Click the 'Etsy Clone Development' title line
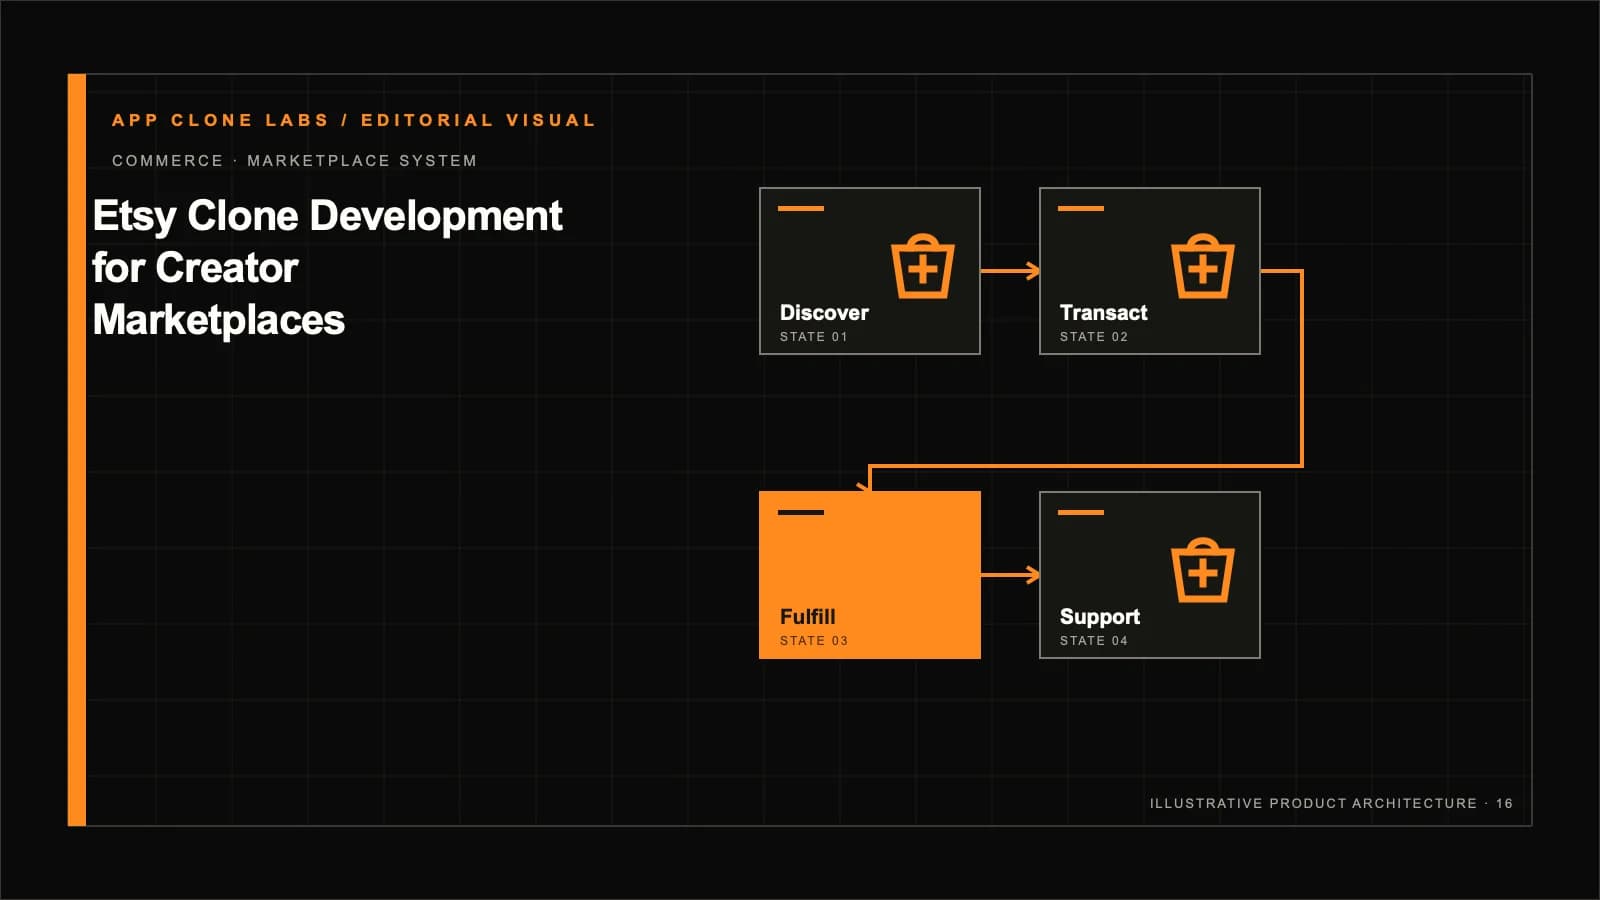 point(327,216)
